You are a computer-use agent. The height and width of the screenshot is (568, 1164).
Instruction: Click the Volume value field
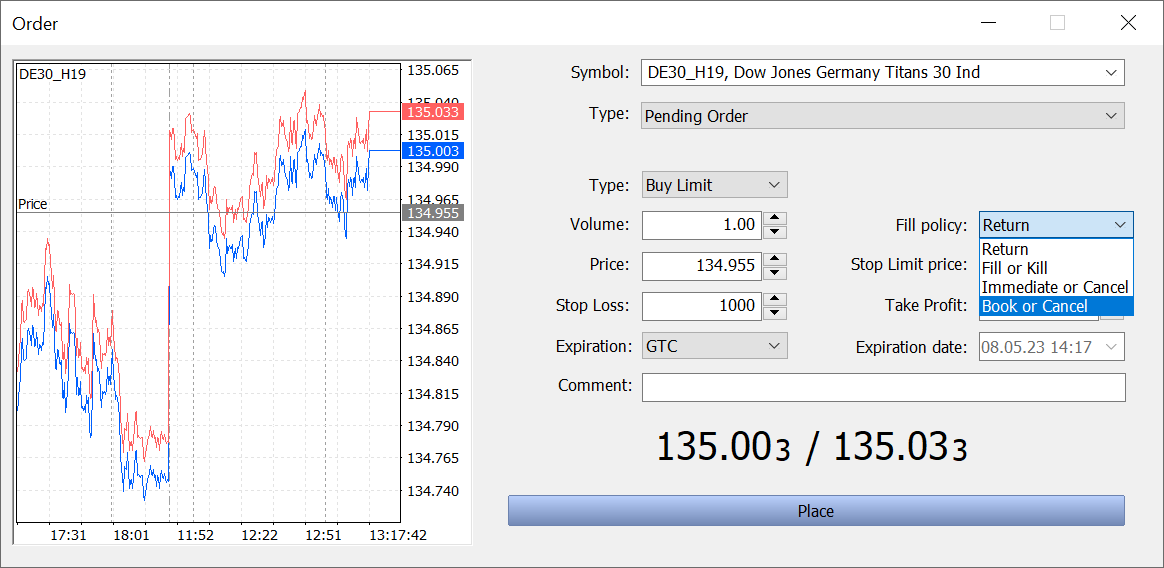[701, 225]
